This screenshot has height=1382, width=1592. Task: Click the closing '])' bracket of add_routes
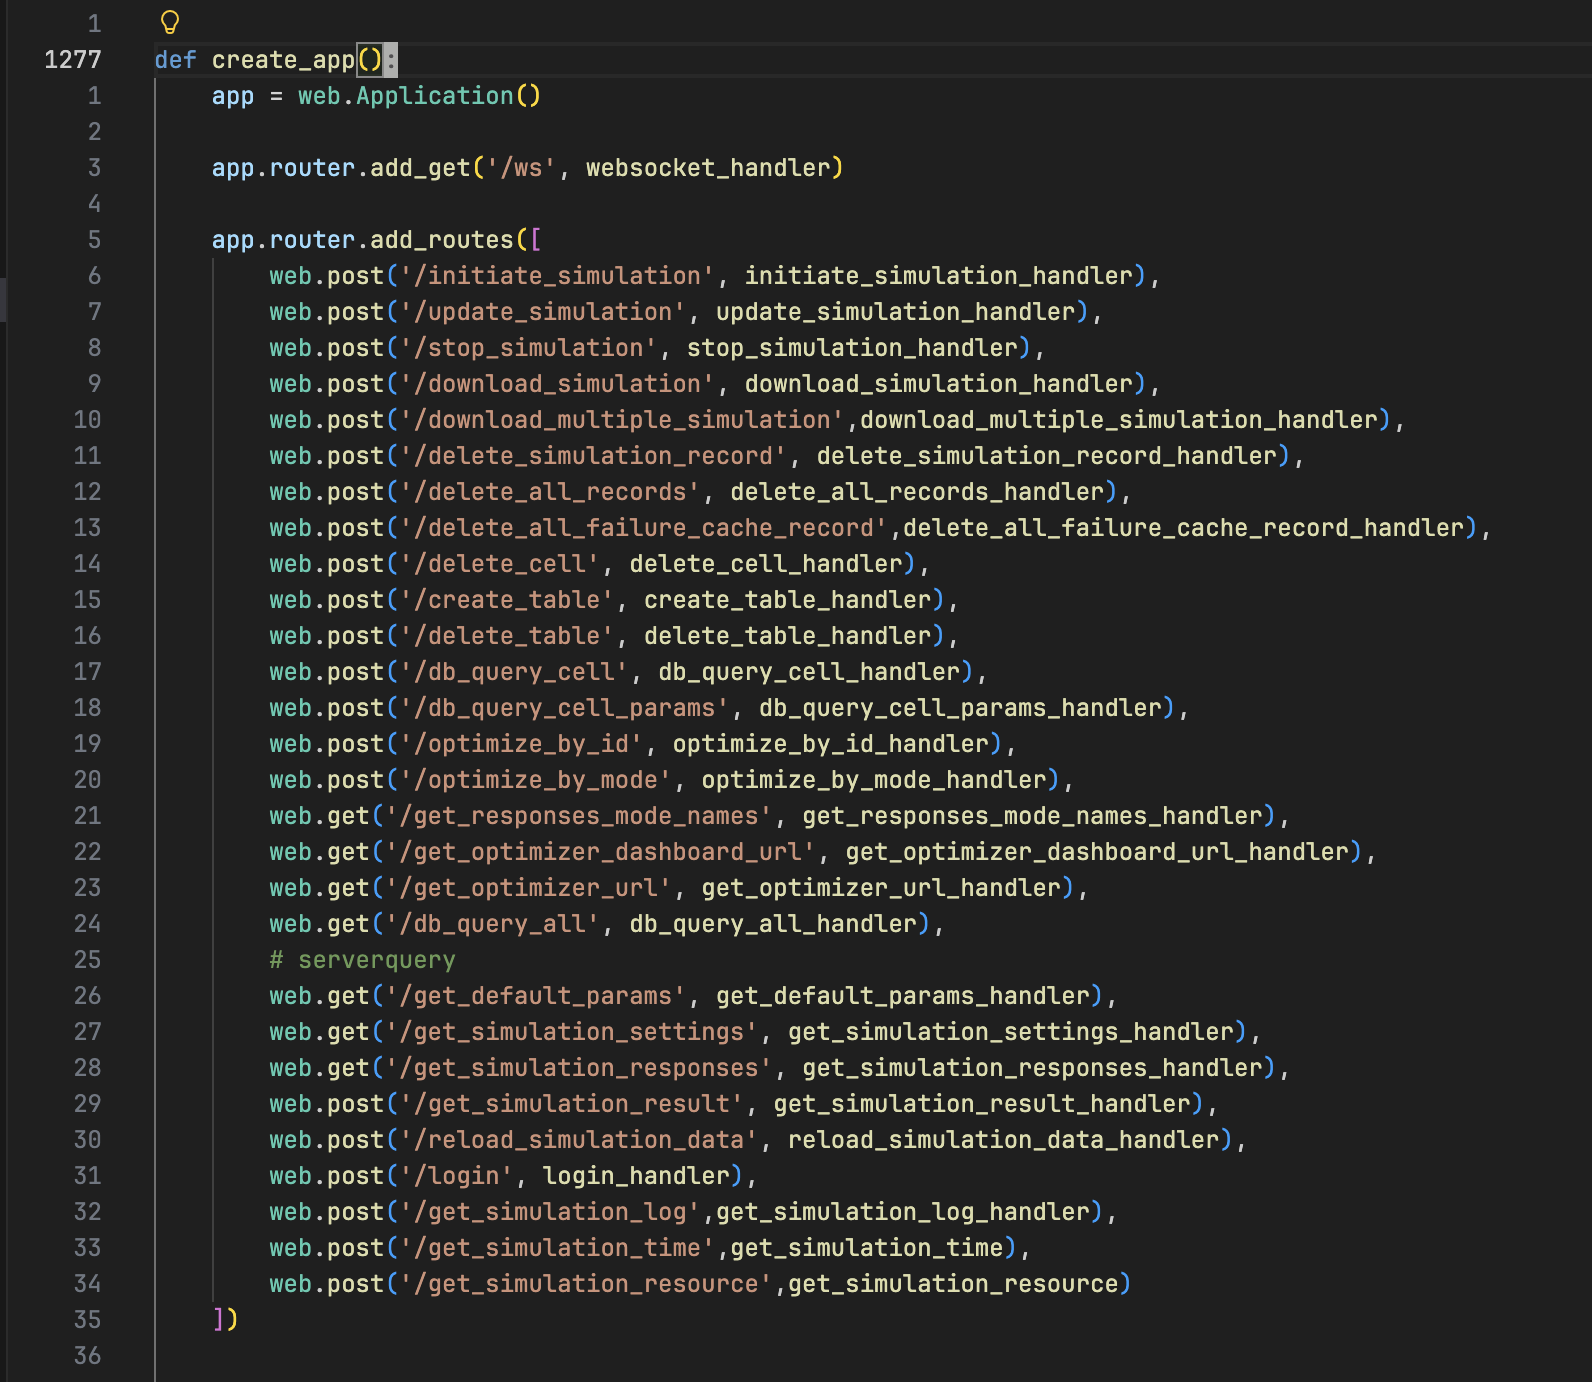tap(225, 1320)
